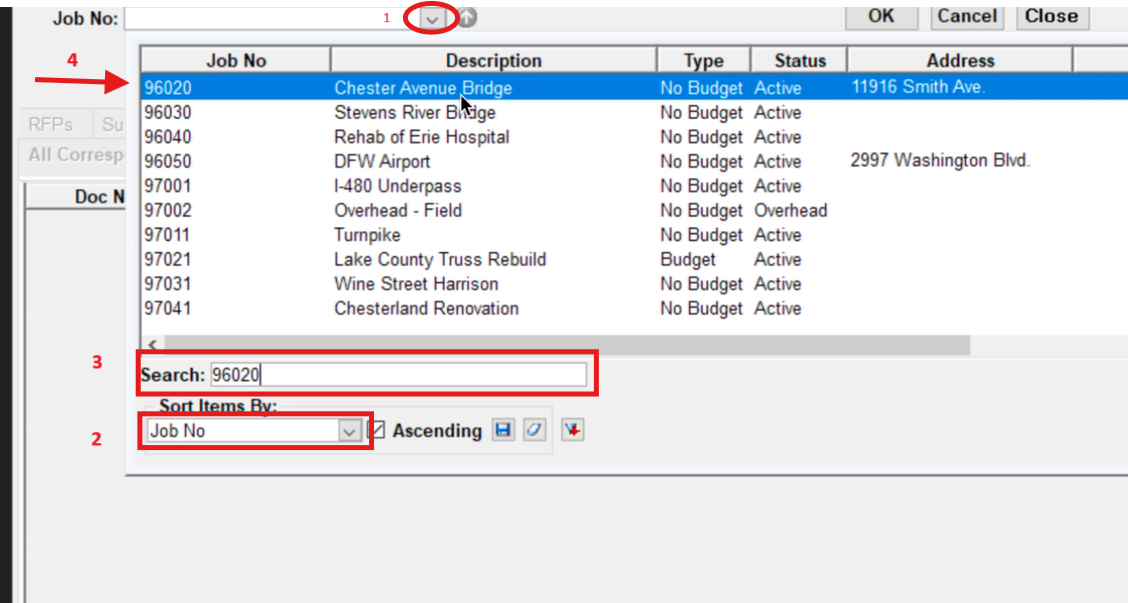Click the Budget type cell for 97021
The image size is (1128, 603).
[x=688, y=260]
